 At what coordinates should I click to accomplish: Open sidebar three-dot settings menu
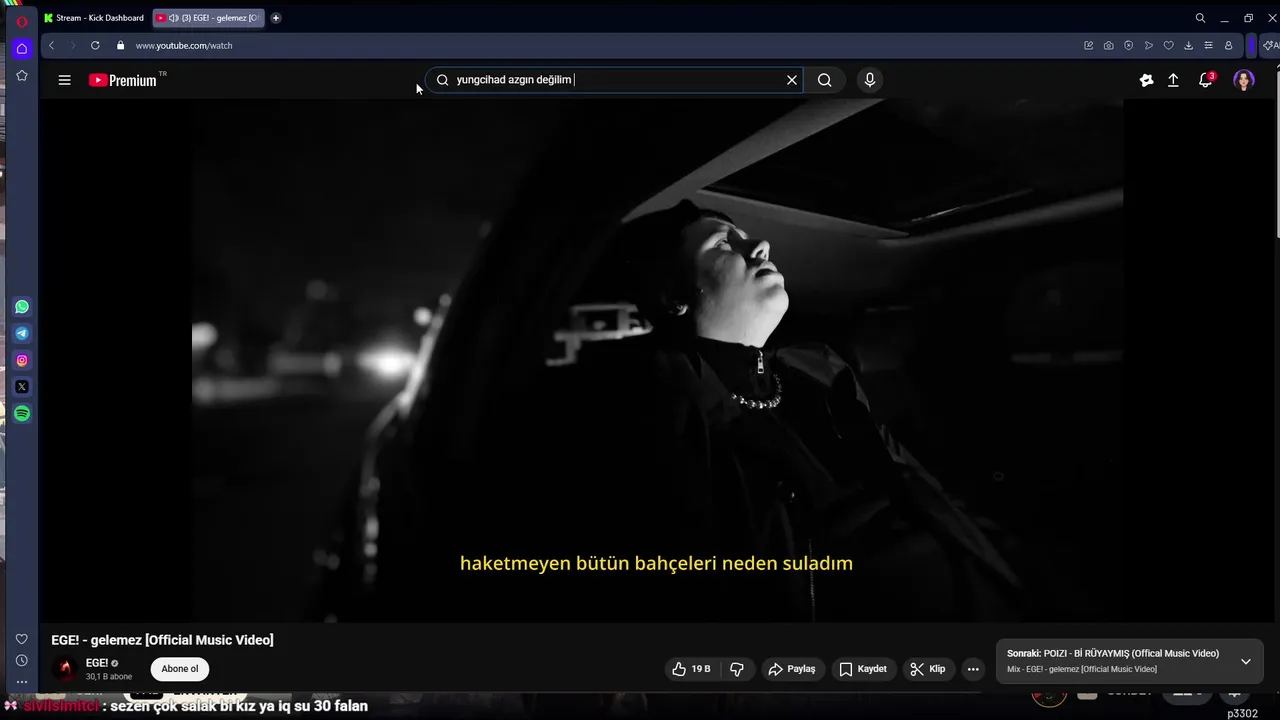[x=22, y=682]
